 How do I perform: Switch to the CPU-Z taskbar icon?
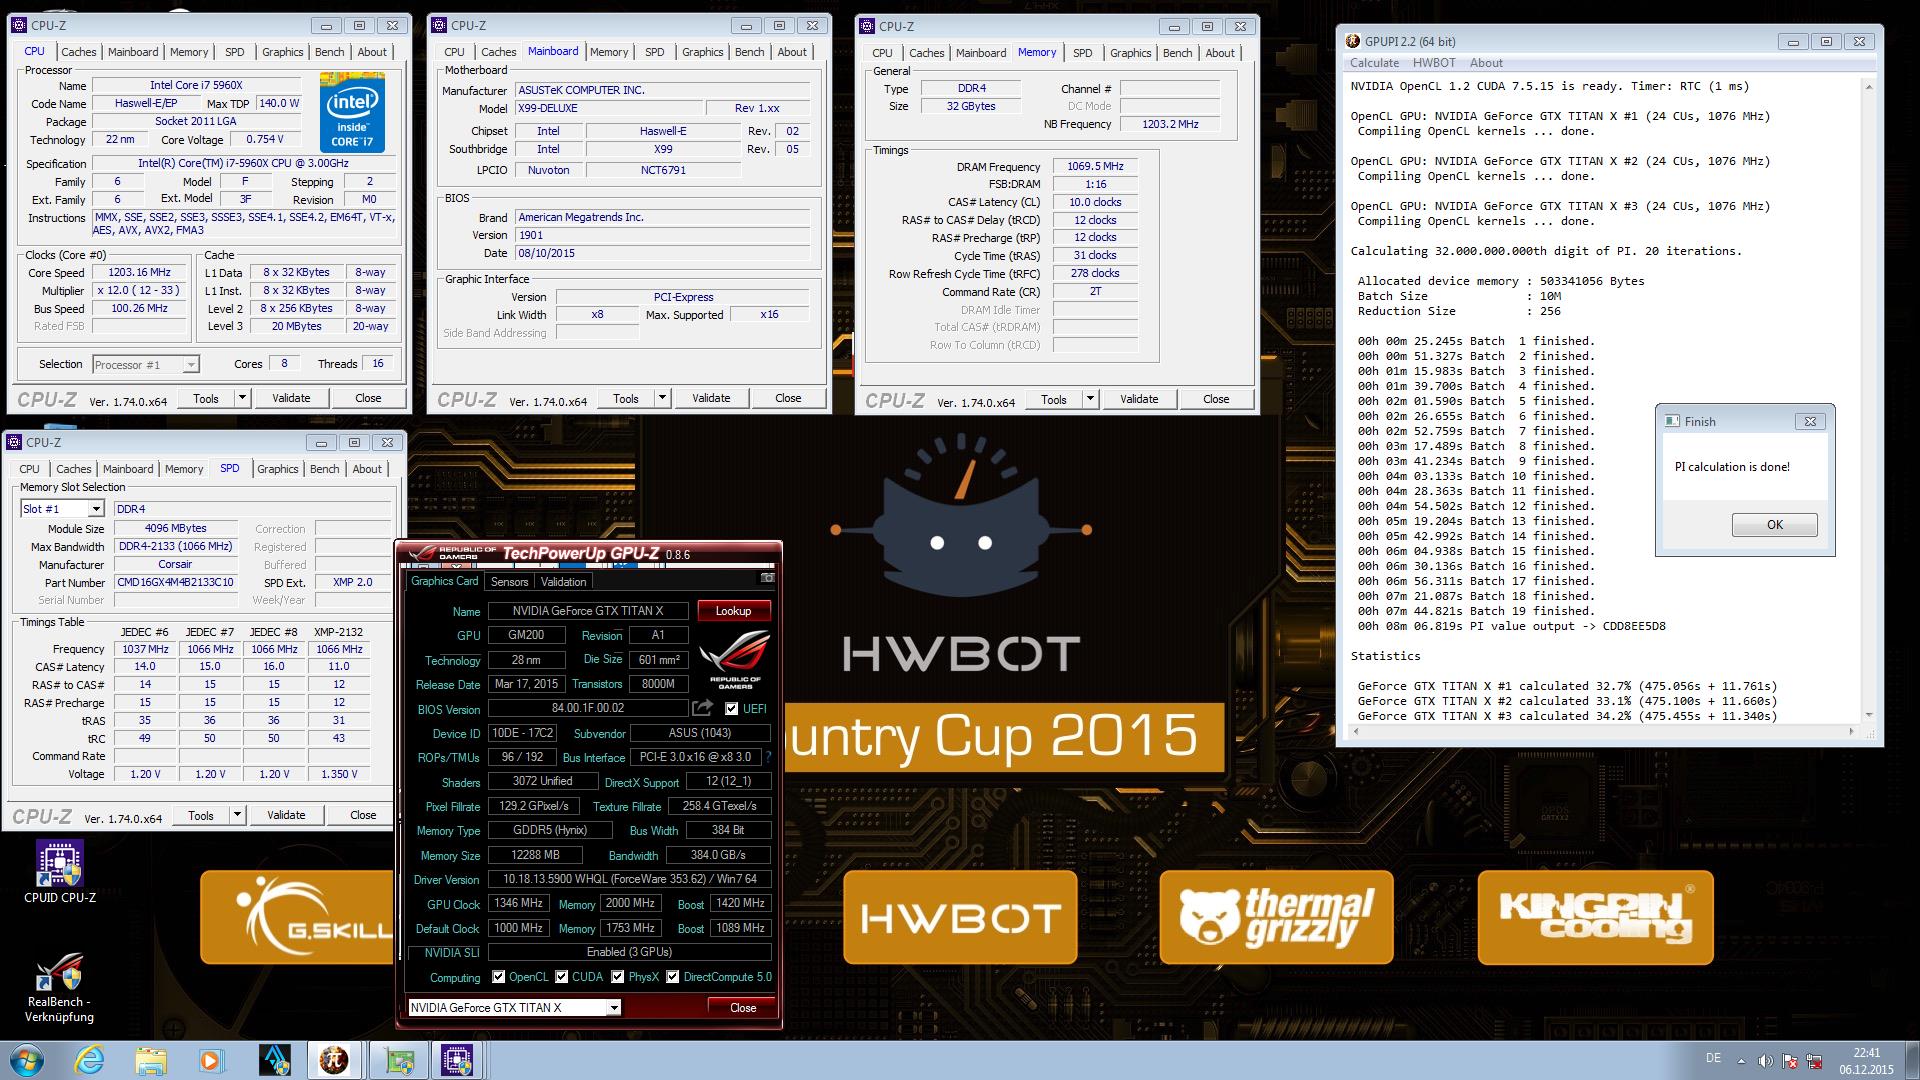[x=458, y=1060]
